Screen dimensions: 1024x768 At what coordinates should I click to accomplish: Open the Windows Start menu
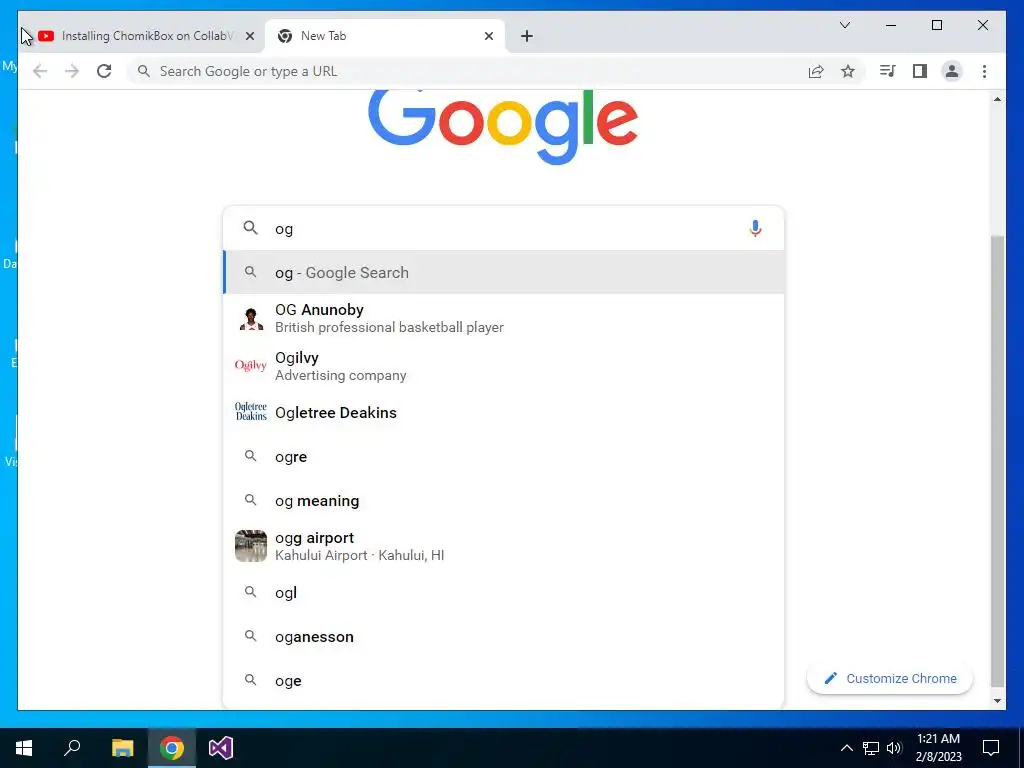pyautogui.click(x=24, y=748)
